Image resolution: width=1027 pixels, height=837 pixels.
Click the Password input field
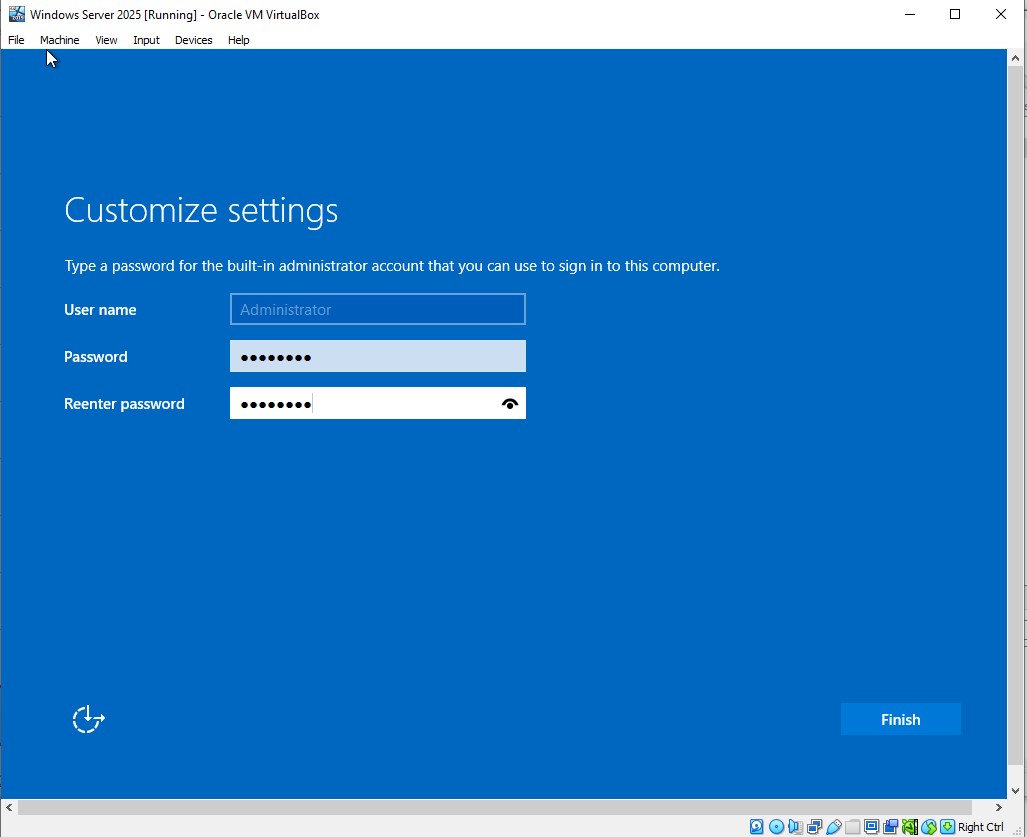pyautogui.click(x=377, y=357)
